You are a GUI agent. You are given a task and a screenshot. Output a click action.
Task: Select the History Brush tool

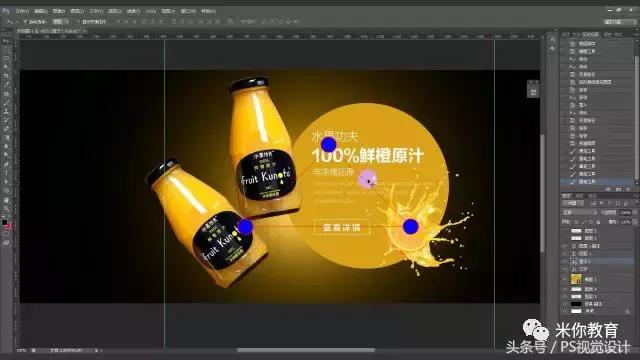(x=6, y=120)
